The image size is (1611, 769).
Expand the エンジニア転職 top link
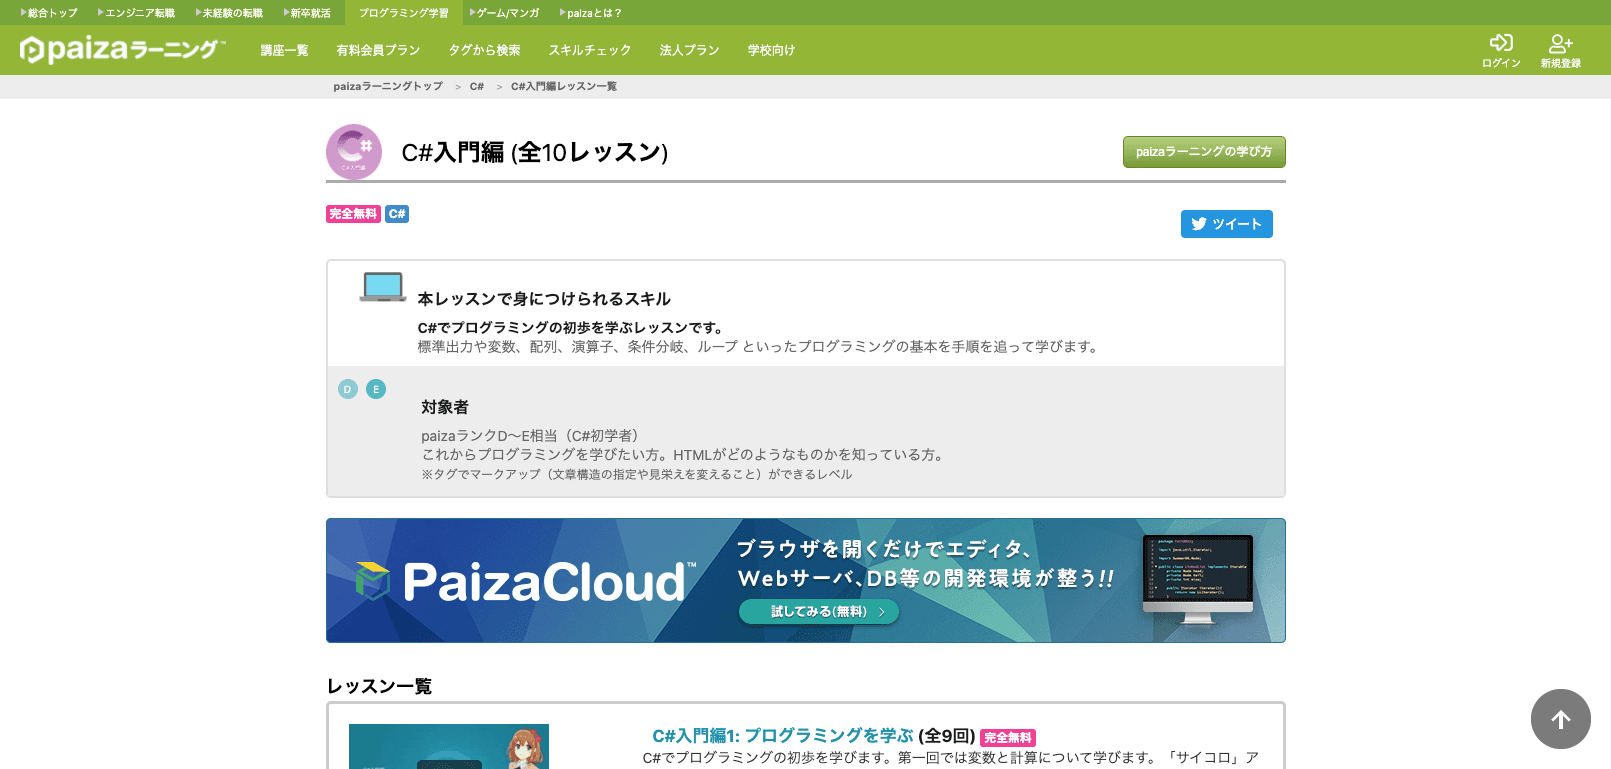click(x=137, y=13)
